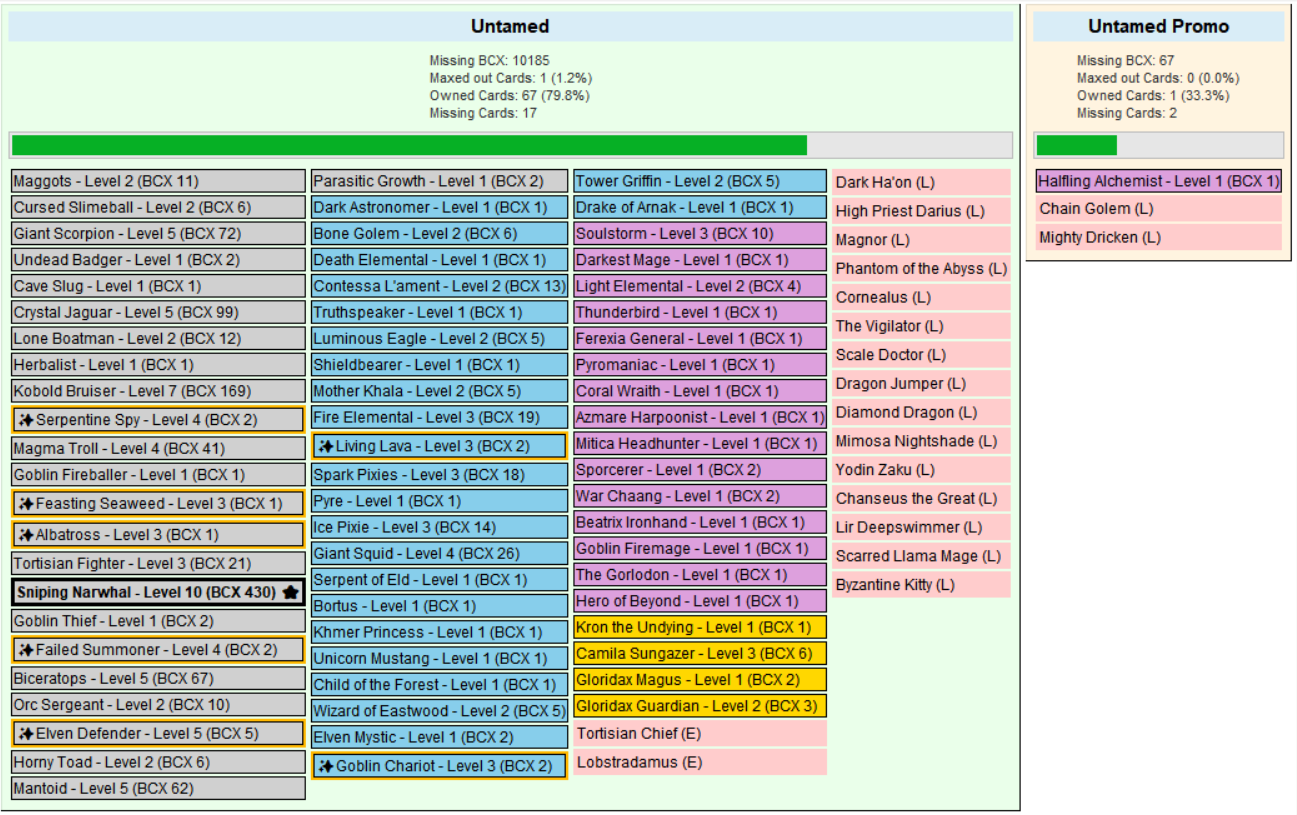Select the Untamed set header
This screenshot has height=815, width=1297.
click(x=510, y=27)
